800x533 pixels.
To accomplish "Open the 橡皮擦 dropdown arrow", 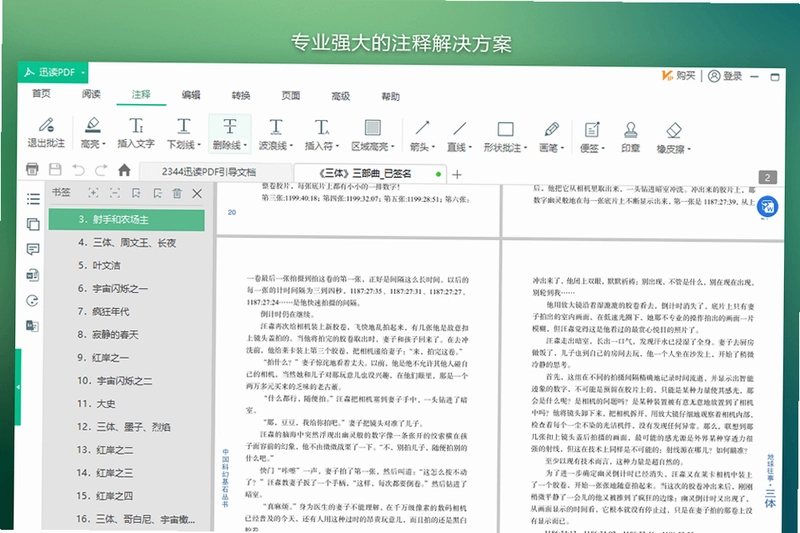I will coord(689,149).
